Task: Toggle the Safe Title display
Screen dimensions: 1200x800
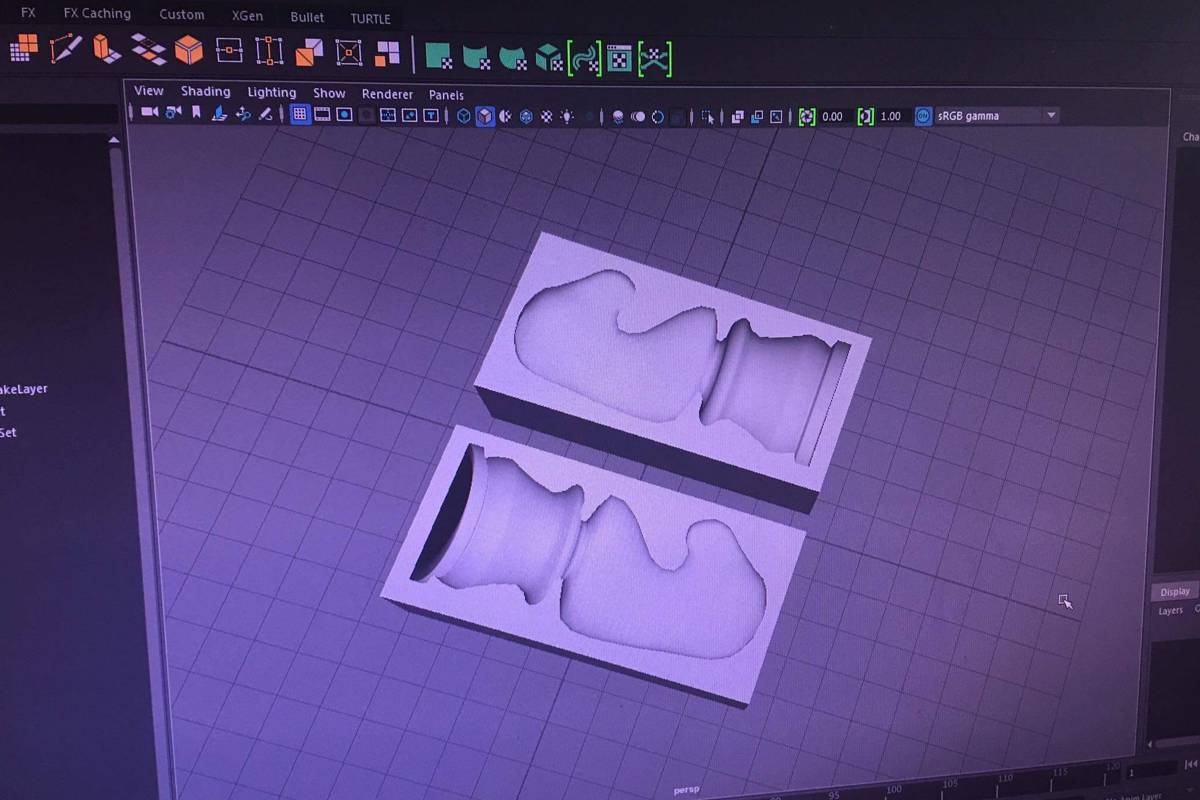Action: click(x=430, y=115)
